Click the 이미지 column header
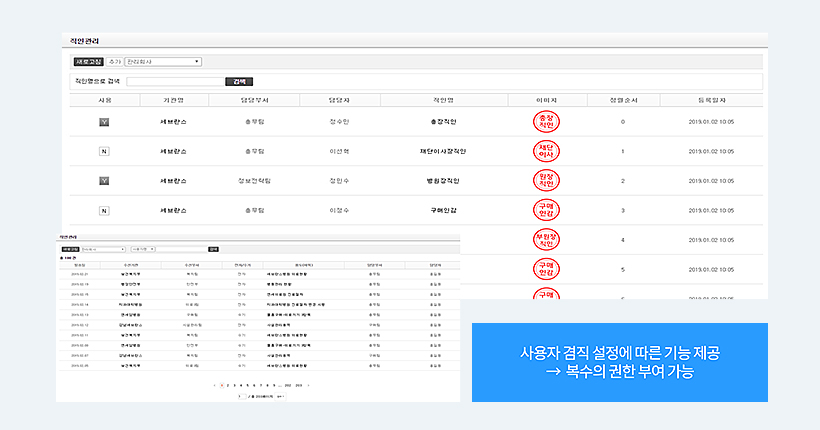The image size is (820, 430). coord(546,100)
